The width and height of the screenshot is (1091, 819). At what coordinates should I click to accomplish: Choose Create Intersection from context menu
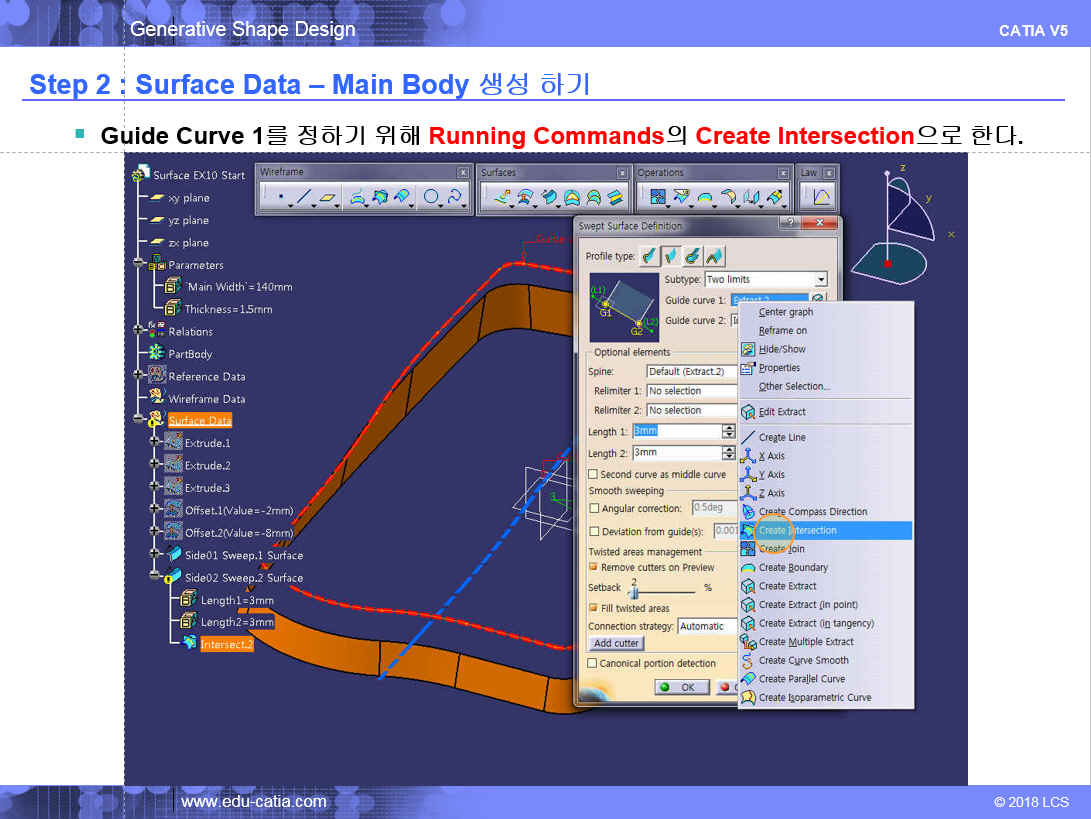pos(797,530)
